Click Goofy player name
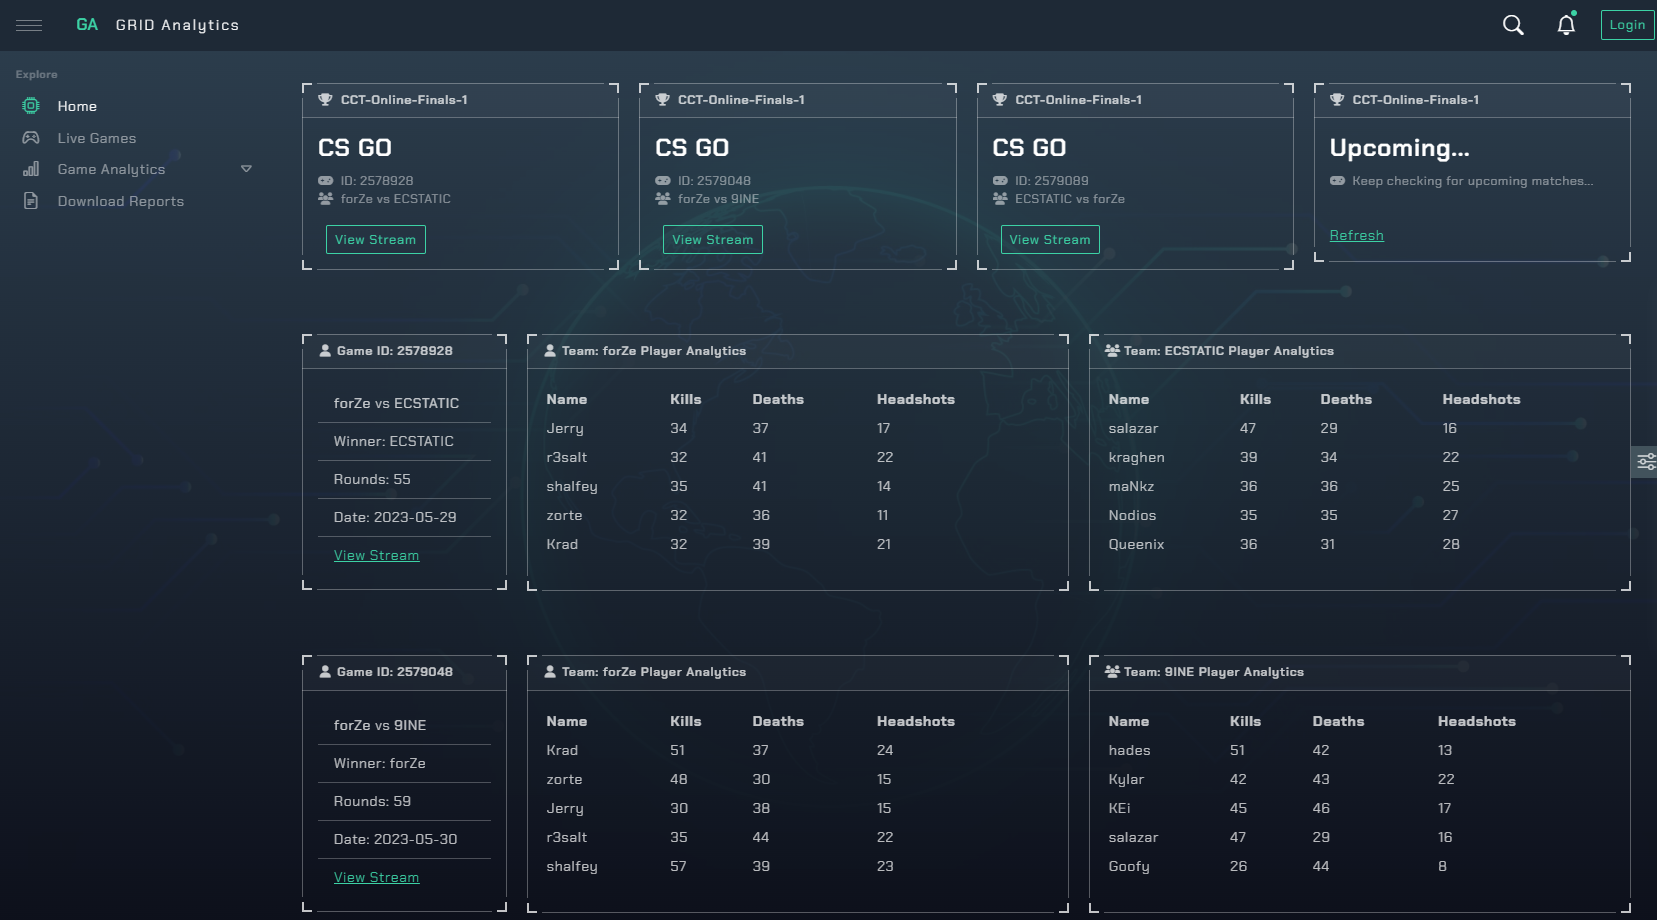Viewport: 1657px width, 920px height. click(x=1129, y=866)
